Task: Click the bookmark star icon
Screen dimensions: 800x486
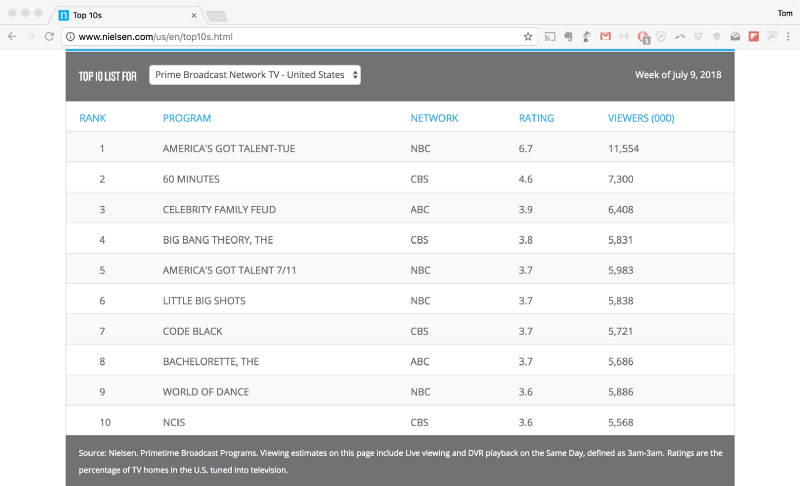Action: click(x=528, y=36)
